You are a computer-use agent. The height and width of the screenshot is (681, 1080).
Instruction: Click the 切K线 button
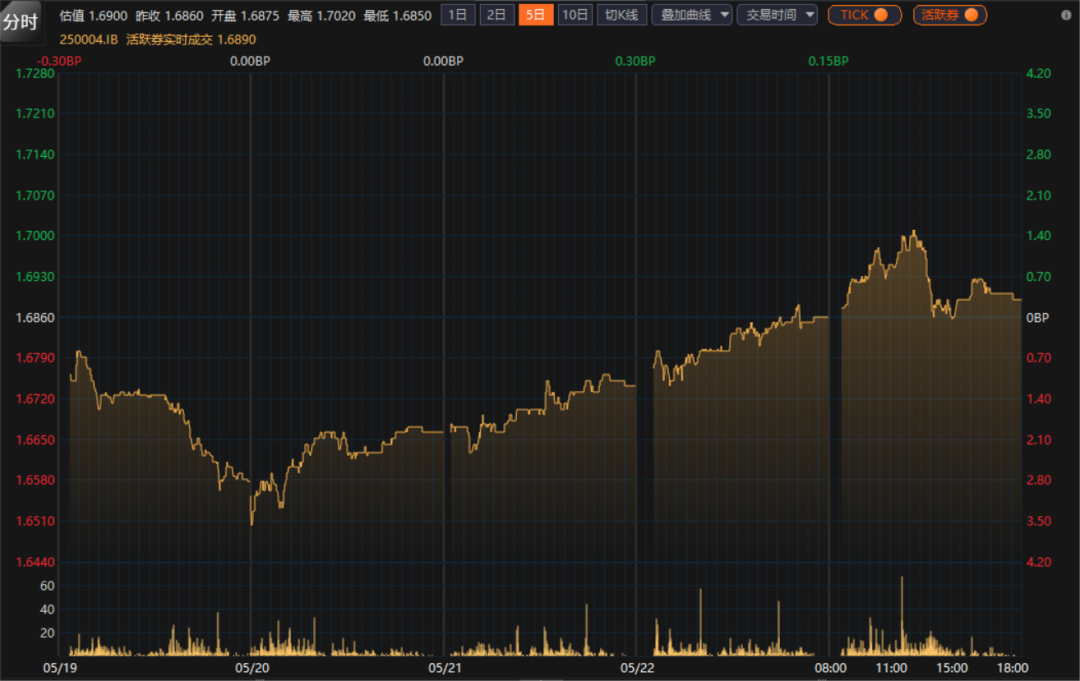coord(621,15)
